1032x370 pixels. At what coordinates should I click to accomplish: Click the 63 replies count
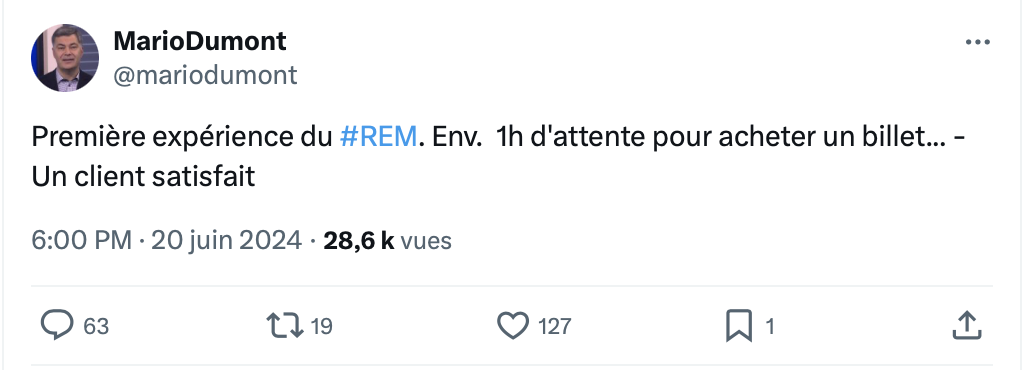tap(96, 327)
